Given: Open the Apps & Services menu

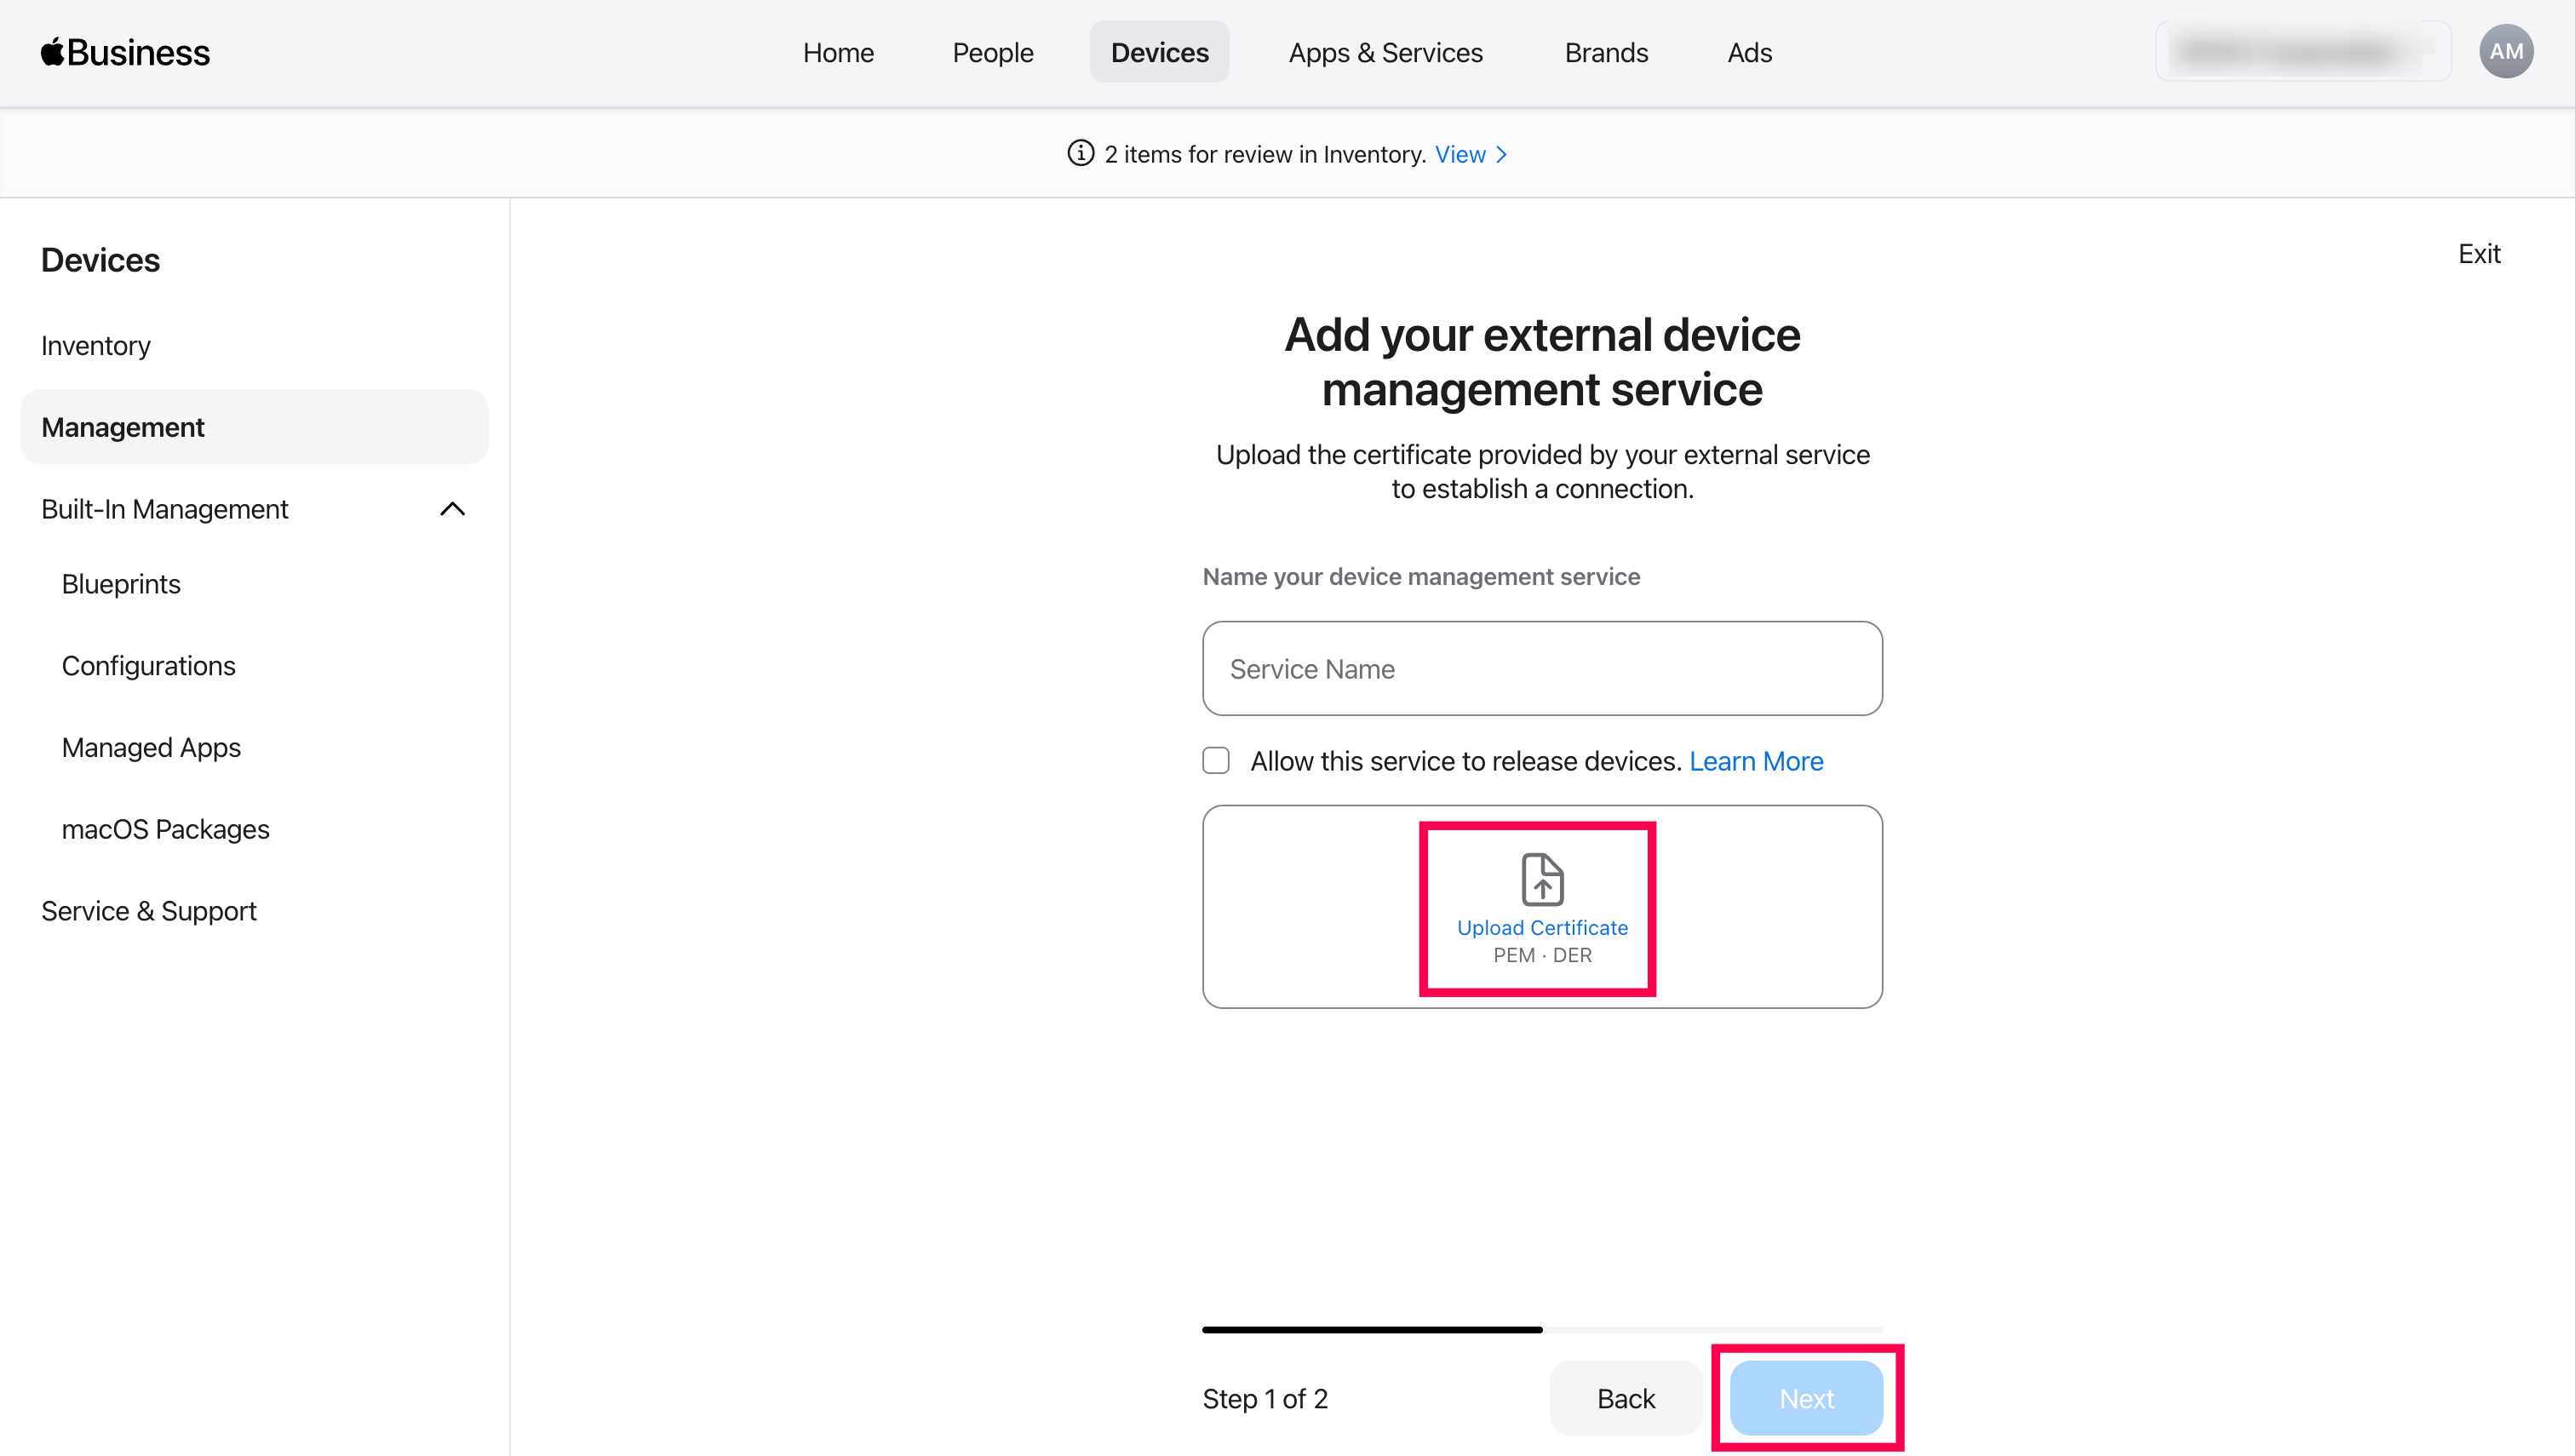Looking at the screenshot, I should 1385,52.
